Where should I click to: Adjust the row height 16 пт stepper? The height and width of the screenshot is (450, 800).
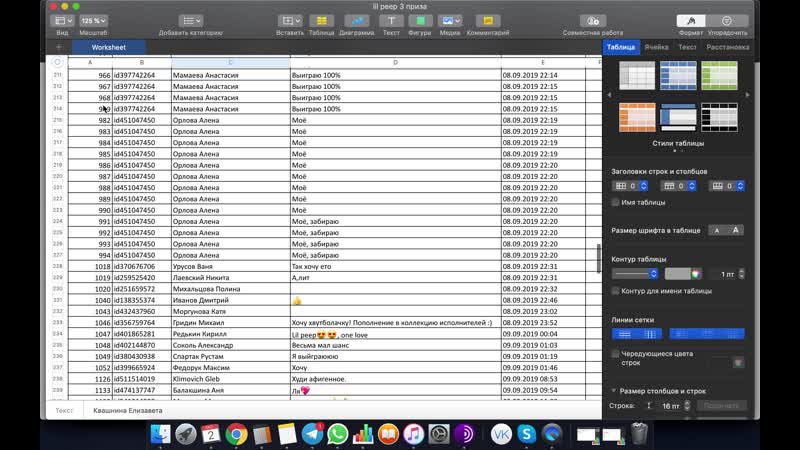pyautogui.click(x=687, y=406)
